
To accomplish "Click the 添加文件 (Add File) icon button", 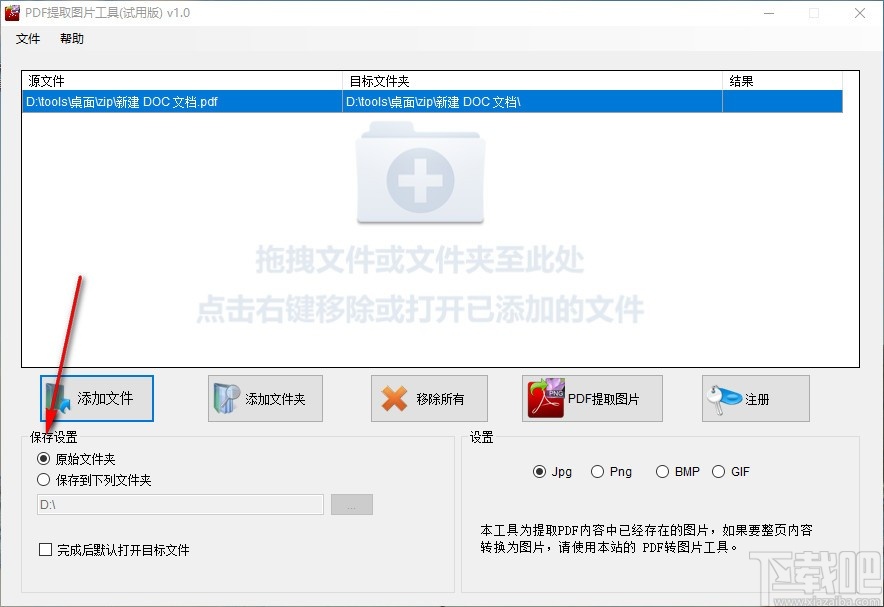I will [56, 398].
